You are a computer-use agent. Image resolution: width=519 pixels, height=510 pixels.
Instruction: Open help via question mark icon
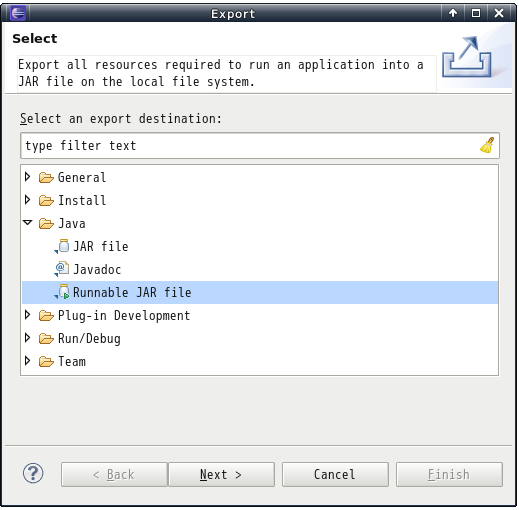33,473
